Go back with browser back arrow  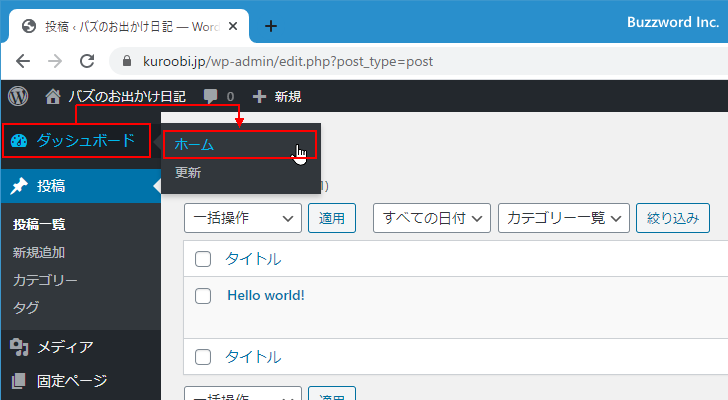[23, 61]
